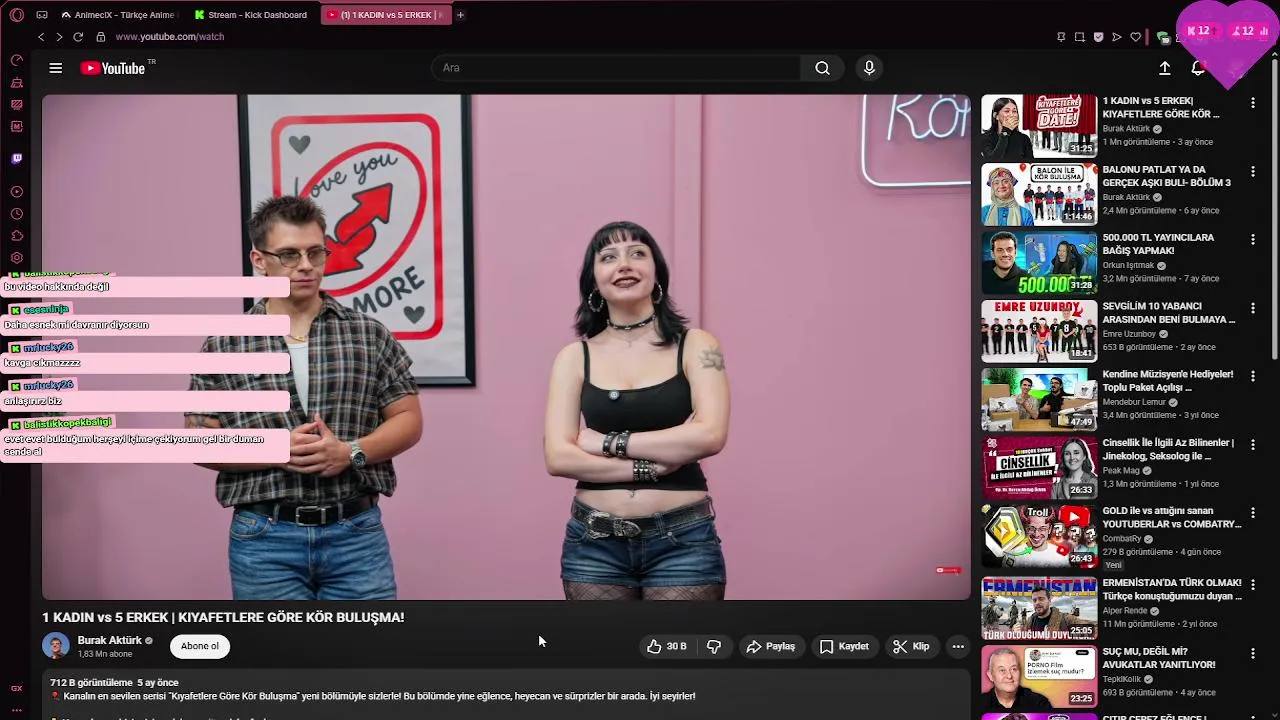
Task: Go back with the browser back arrow
Action: 41,37
